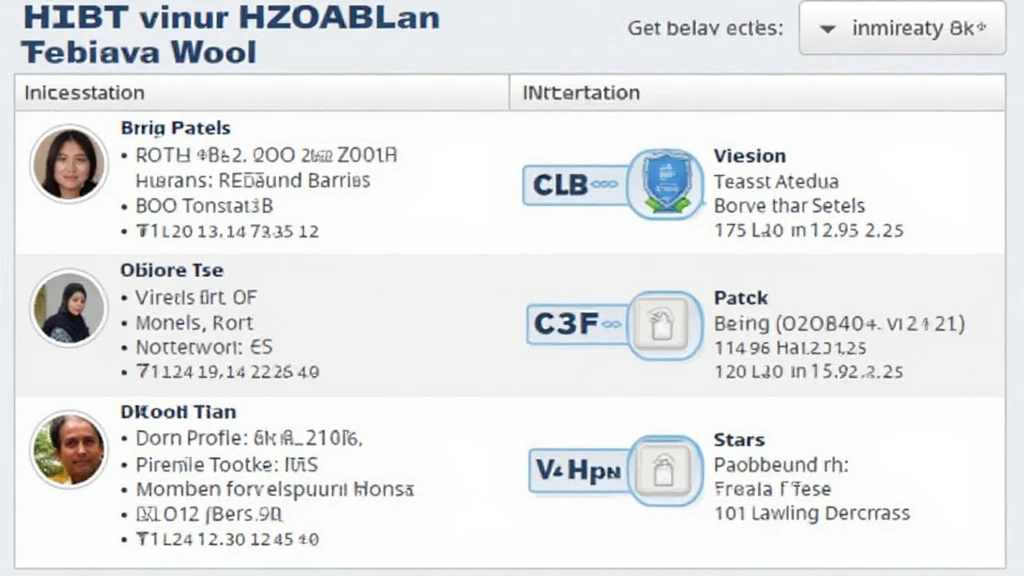Open DKooti Tian profile photo
Image resolution: width=1024 pixels, height=576 pixels.
coord(69,449)
